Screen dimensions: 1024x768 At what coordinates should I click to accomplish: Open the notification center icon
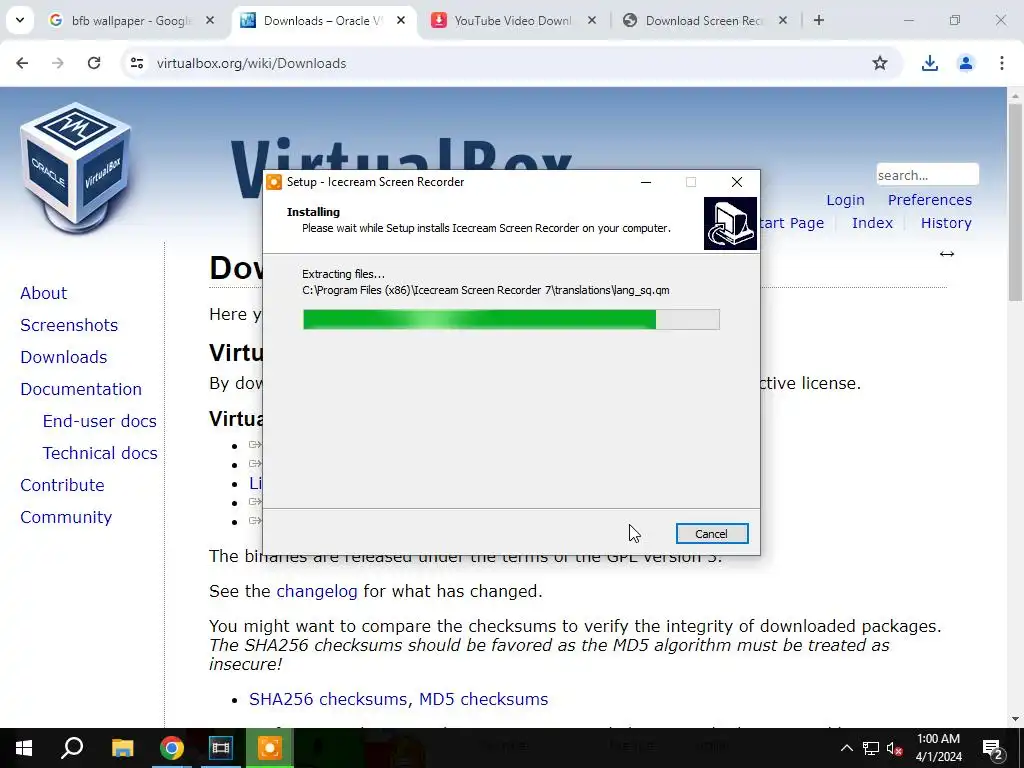993,748
